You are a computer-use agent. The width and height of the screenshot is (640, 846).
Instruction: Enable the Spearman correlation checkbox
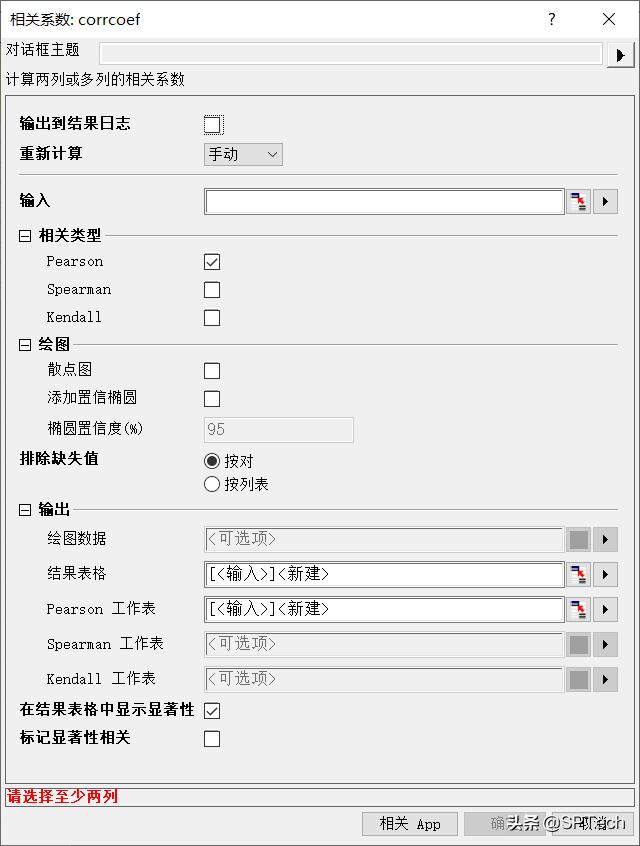click(x=212, y=290)
